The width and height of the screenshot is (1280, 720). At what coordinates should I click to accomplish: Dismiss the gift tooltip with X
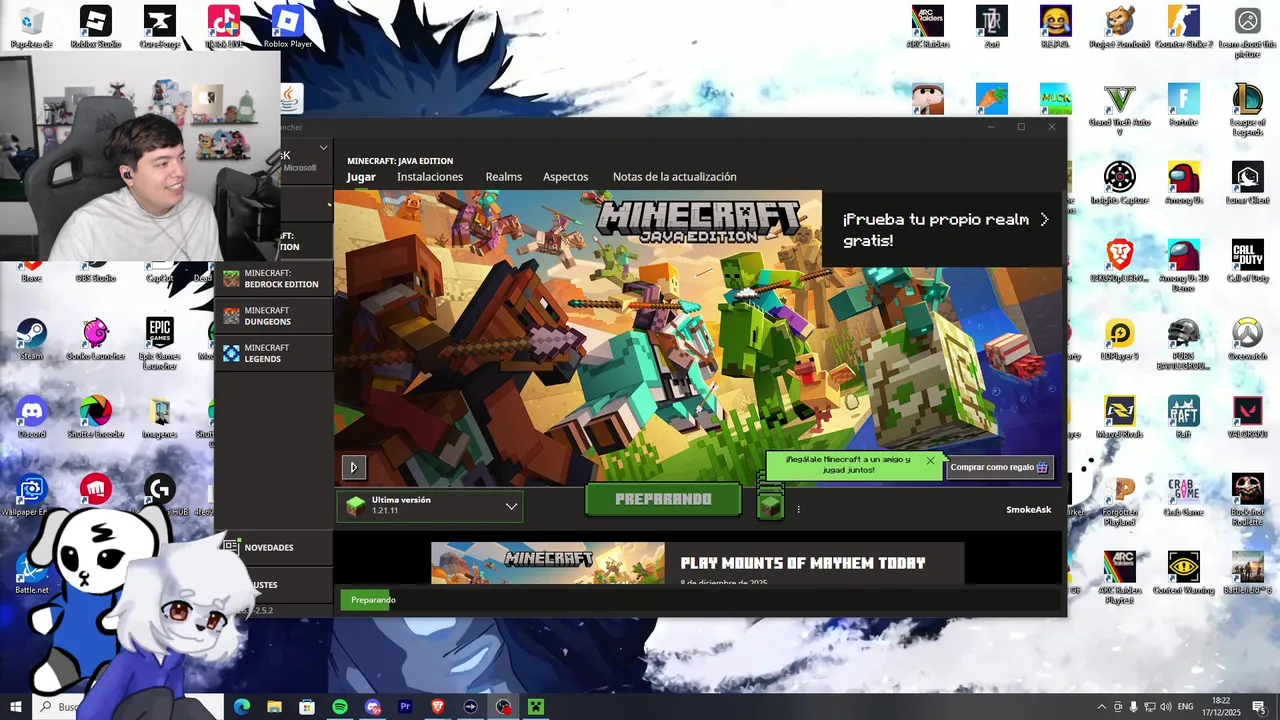point(930,461)
